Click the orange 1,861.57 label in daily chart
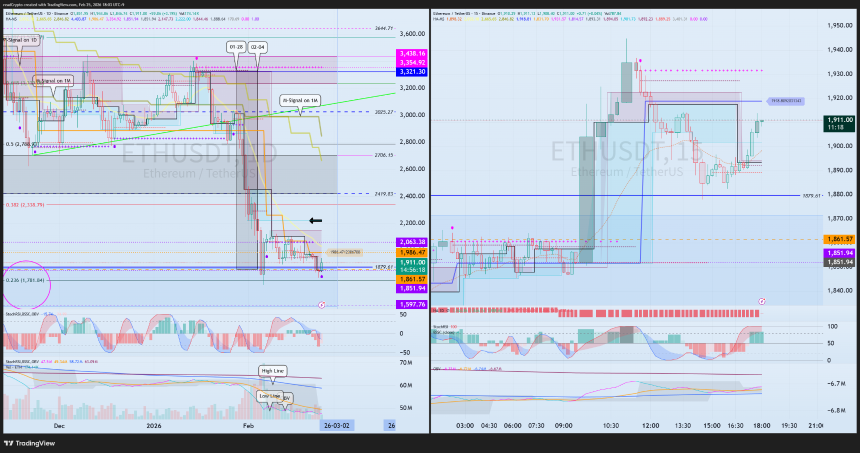 pos(412,279)
